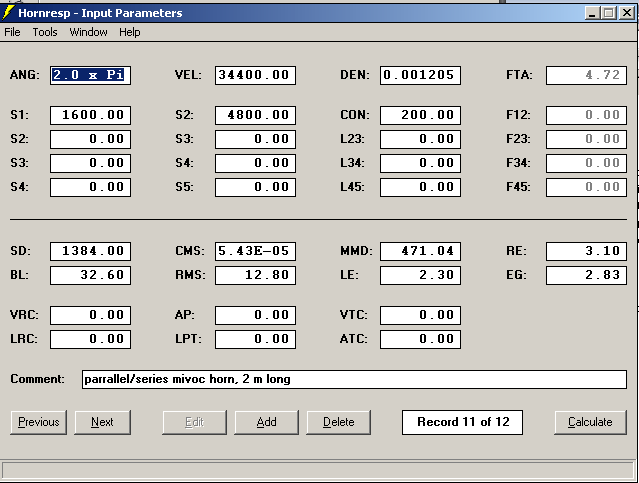Open the Help menu

click(130, 32)
